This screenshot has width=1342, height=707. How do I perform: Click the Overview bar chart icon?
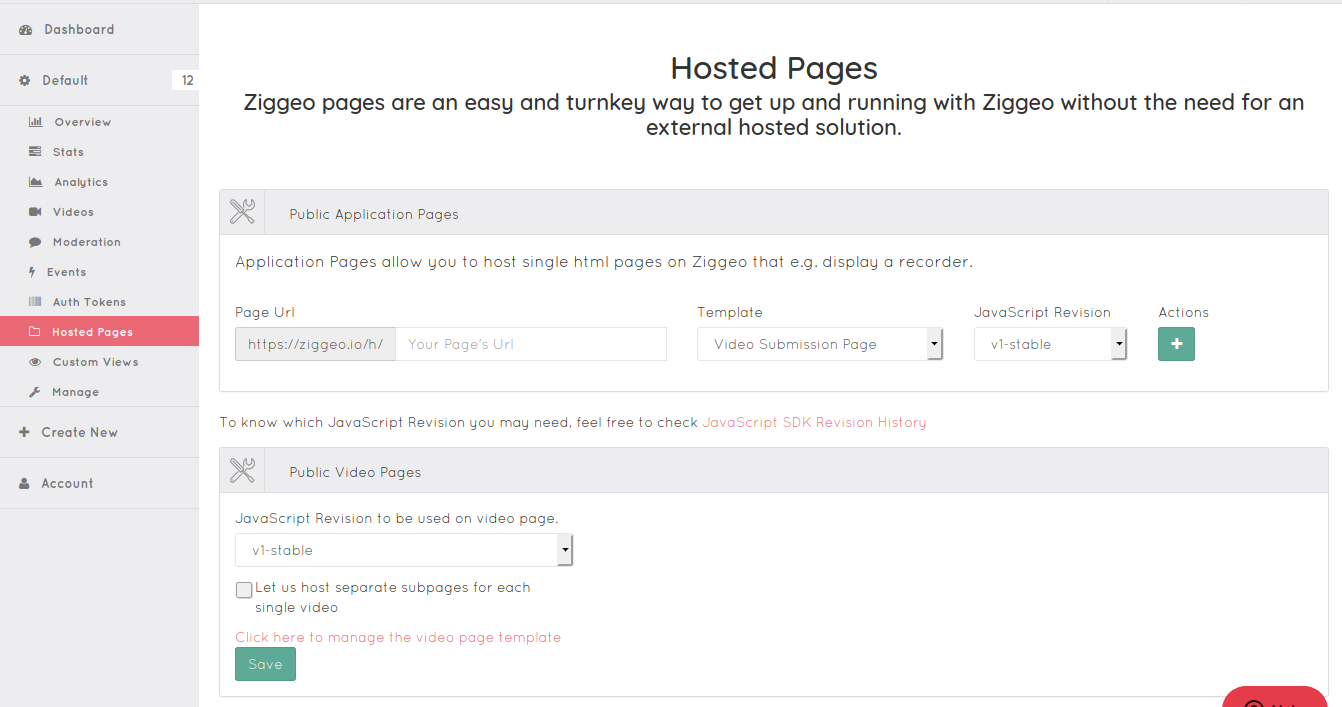click(x=35, y=122)
